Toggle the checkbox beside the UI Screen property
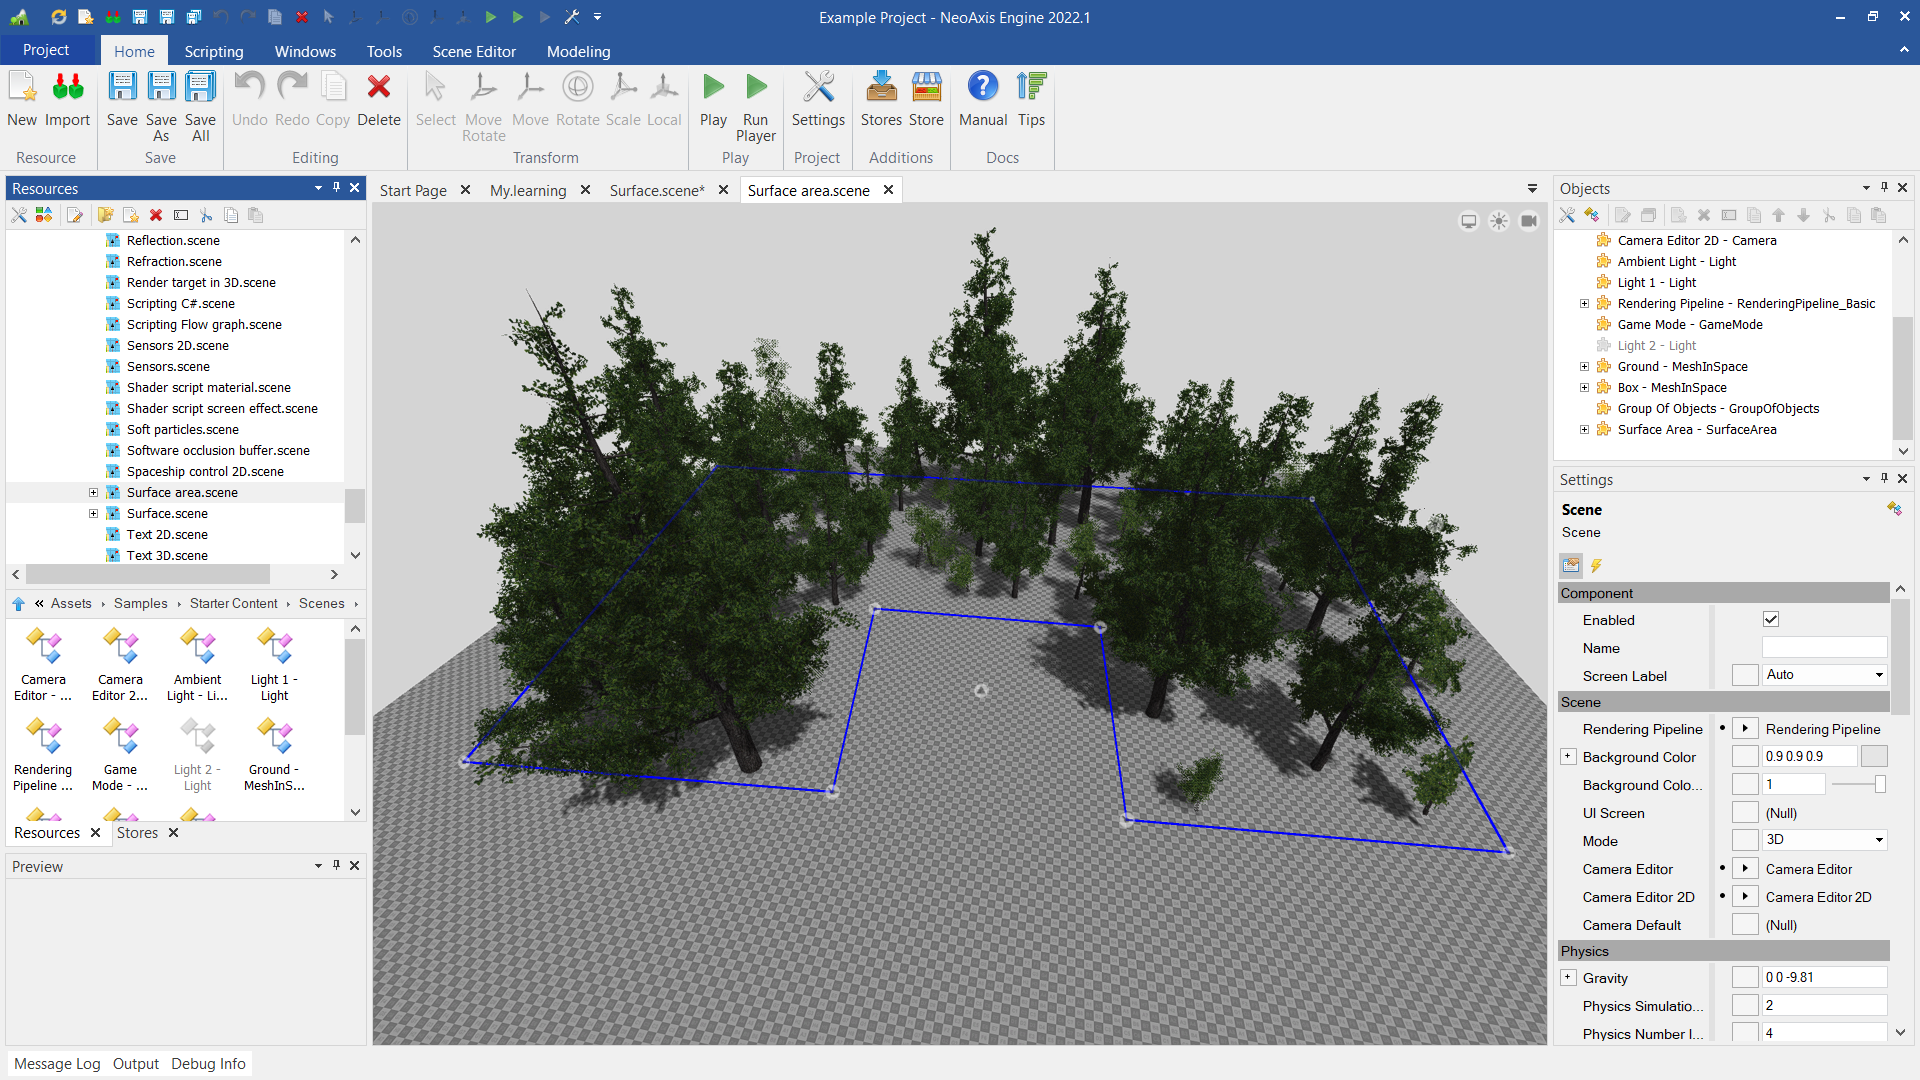The height and width of the screenshot is (1080, 1920). point(1745,813)
